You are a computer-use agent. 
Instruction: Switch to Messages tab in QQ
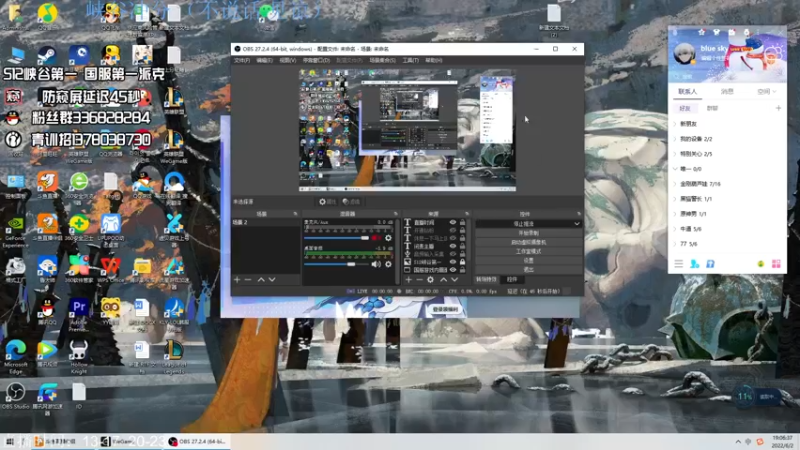tap(727, 92)
